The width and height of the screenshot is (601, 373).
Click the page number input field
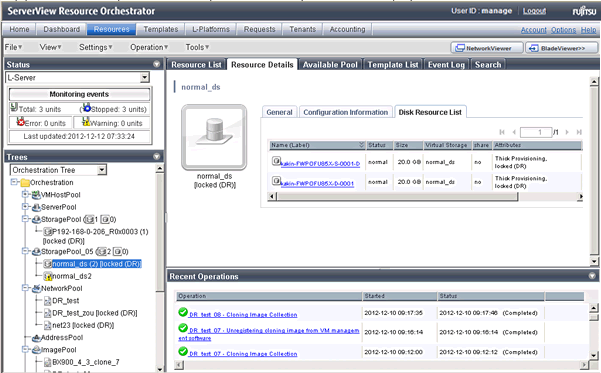(x=535, y=132)
